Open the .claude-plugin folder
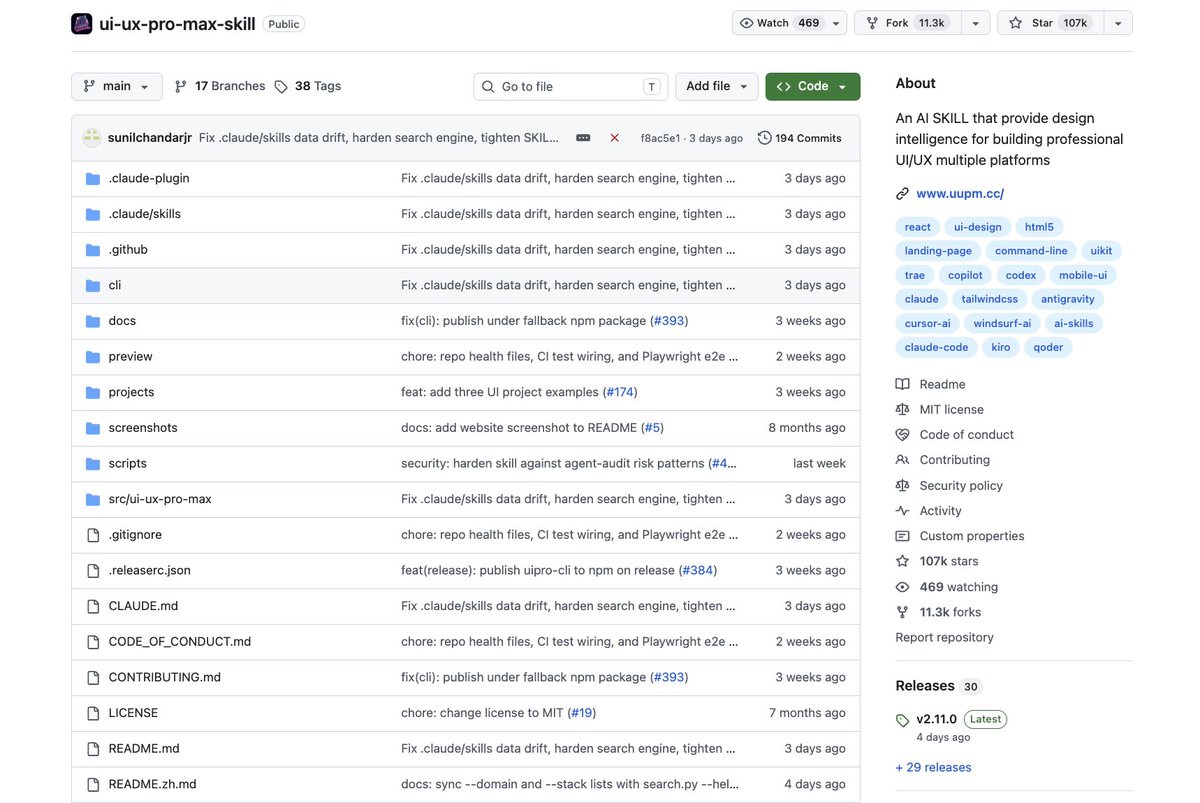The height and width of the screenshot is (803, 1200). (x=149, y=178)
